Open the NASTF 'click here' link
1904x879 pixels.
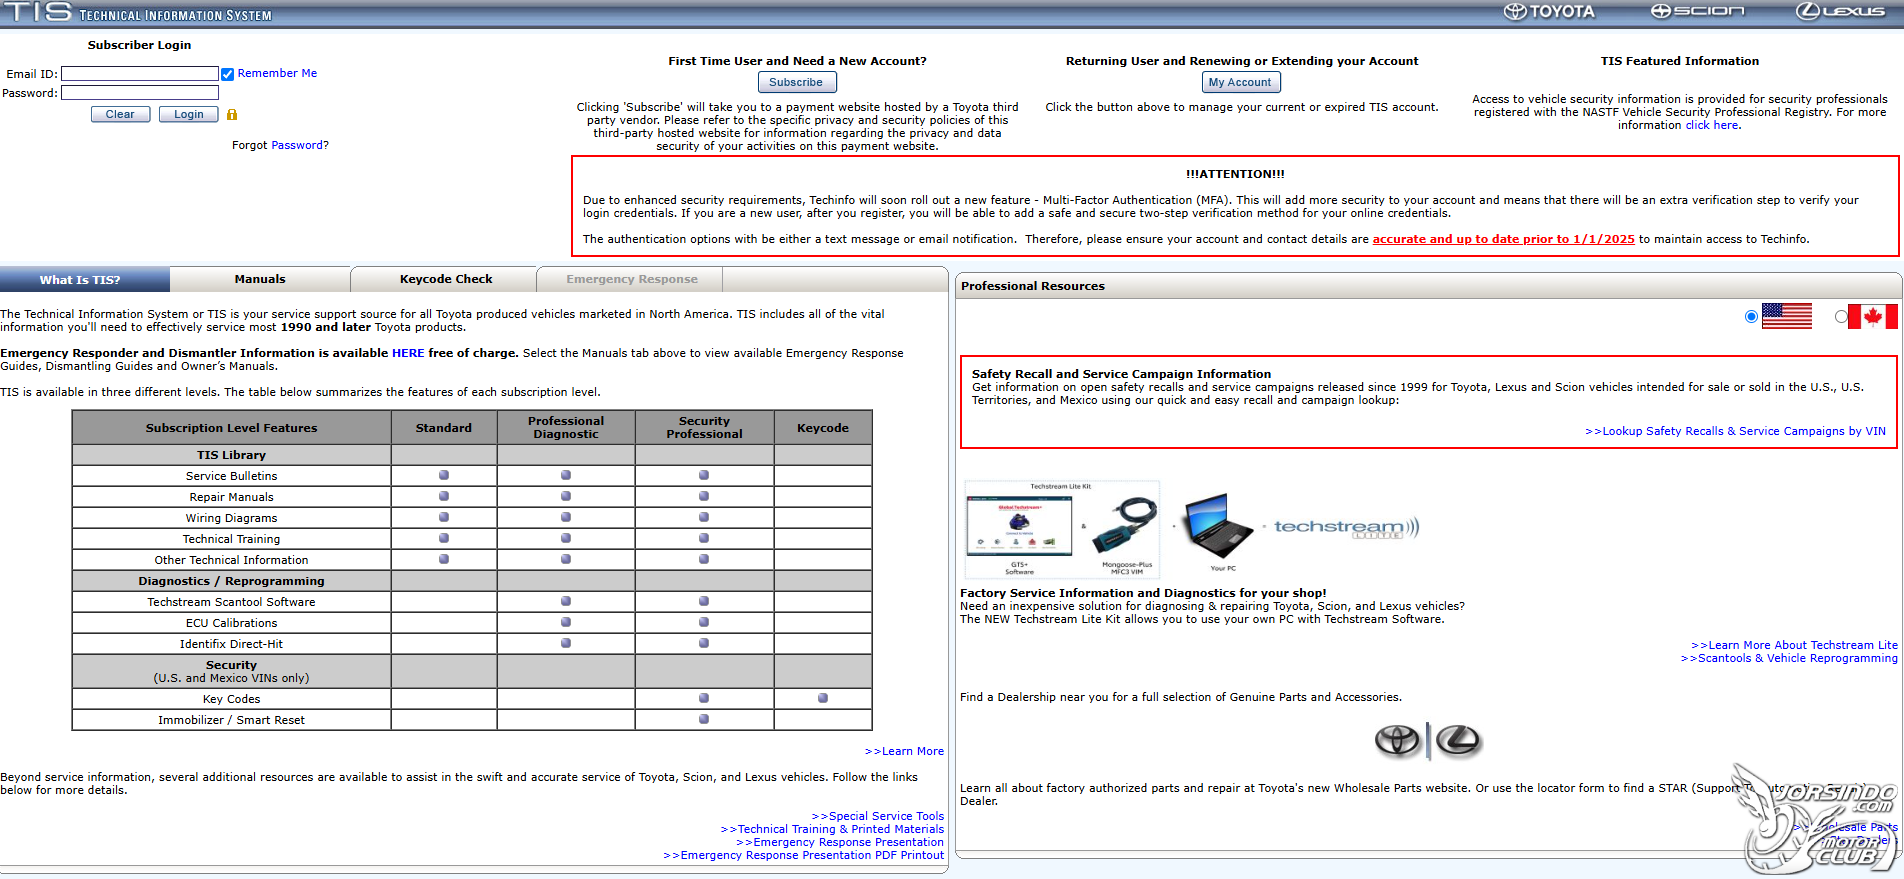[x=1712, y=126]
